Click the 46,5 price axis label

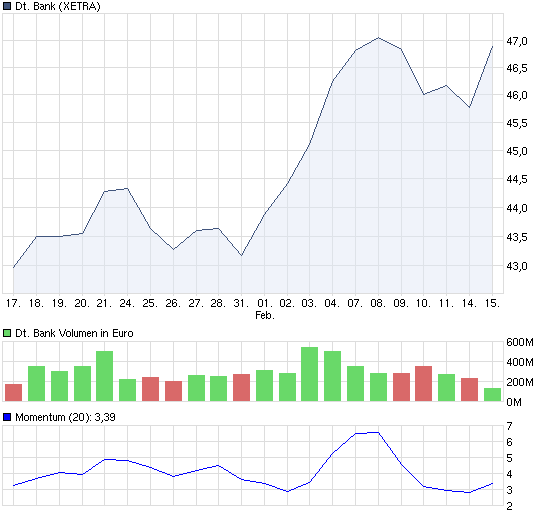(x=517, y=68)
